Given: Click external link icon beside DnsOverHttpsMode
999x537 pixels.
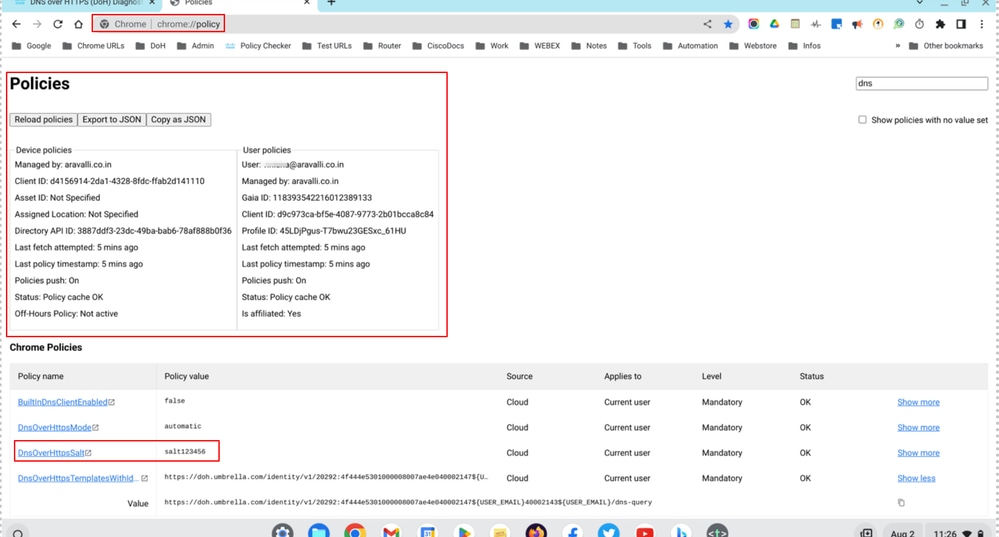Looking at the screenshot, I should pos(96,427).
